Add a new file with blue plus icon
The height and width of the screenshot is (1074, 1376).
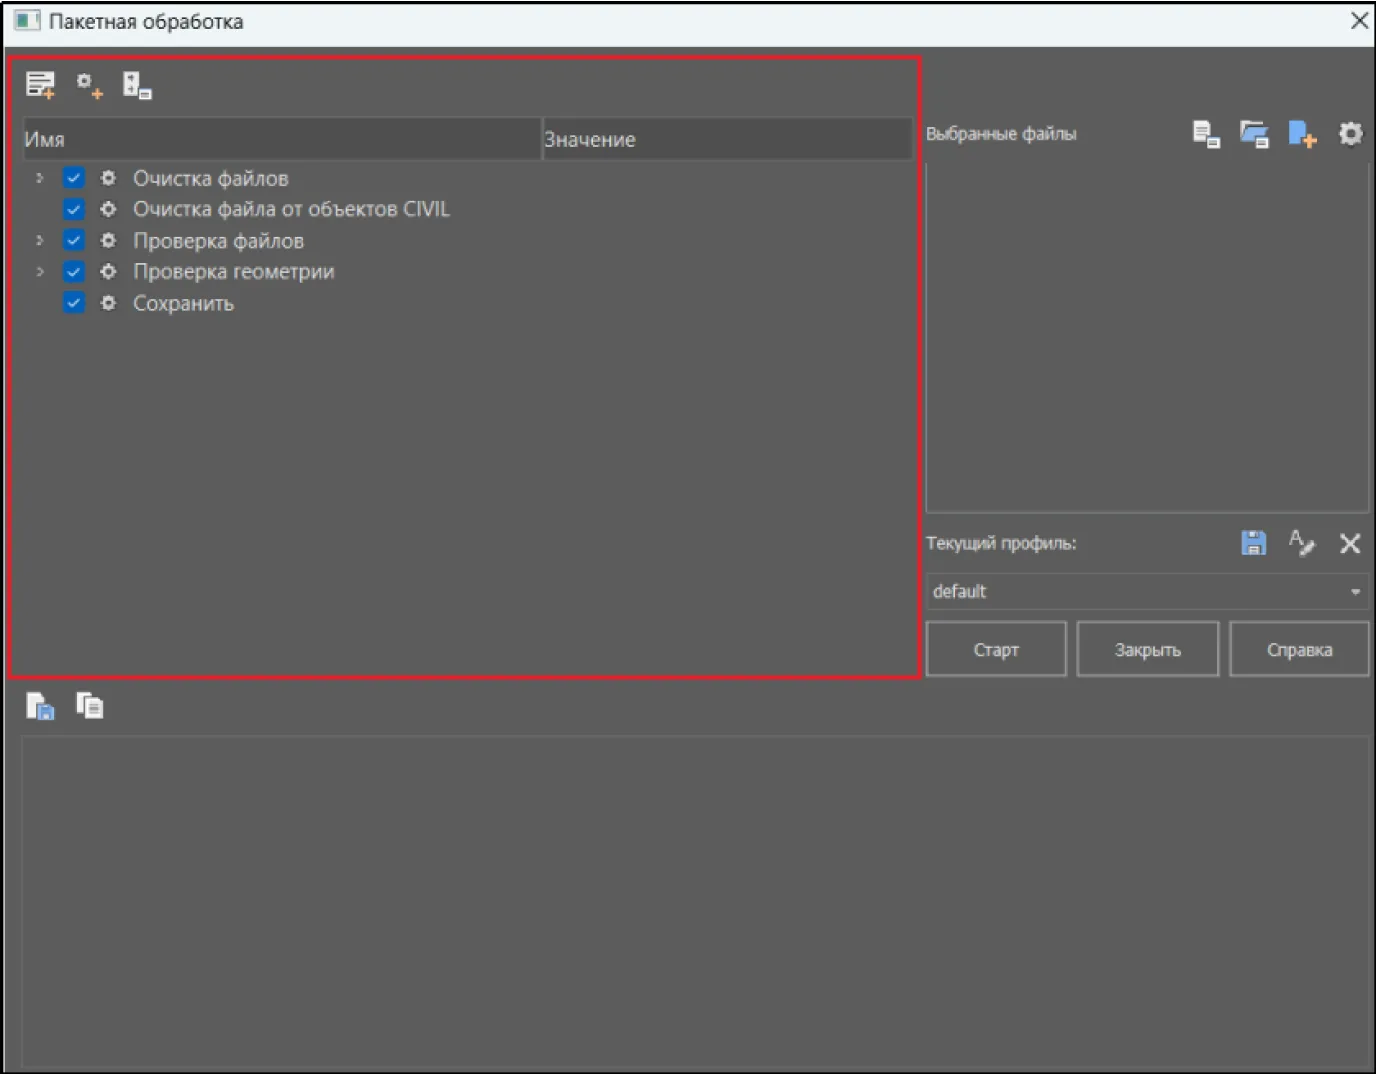point(1302,134)
